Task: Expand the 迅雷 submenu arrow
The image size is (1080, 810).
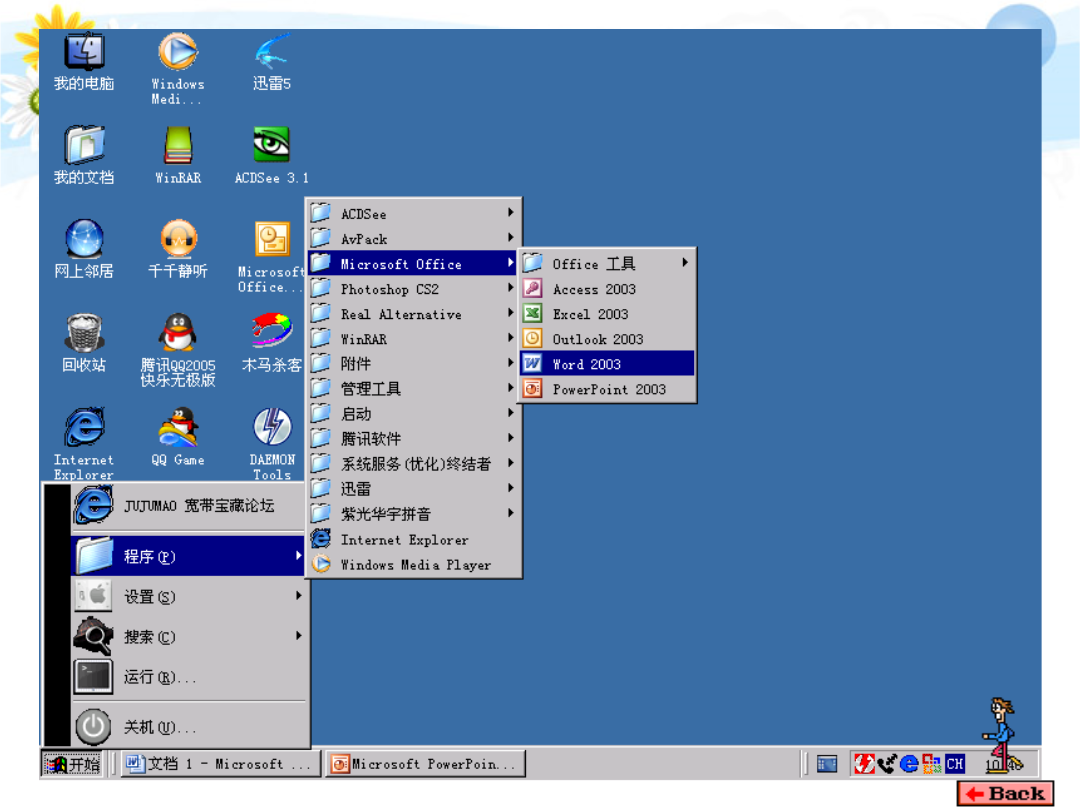Action: [x=510, y=488]
